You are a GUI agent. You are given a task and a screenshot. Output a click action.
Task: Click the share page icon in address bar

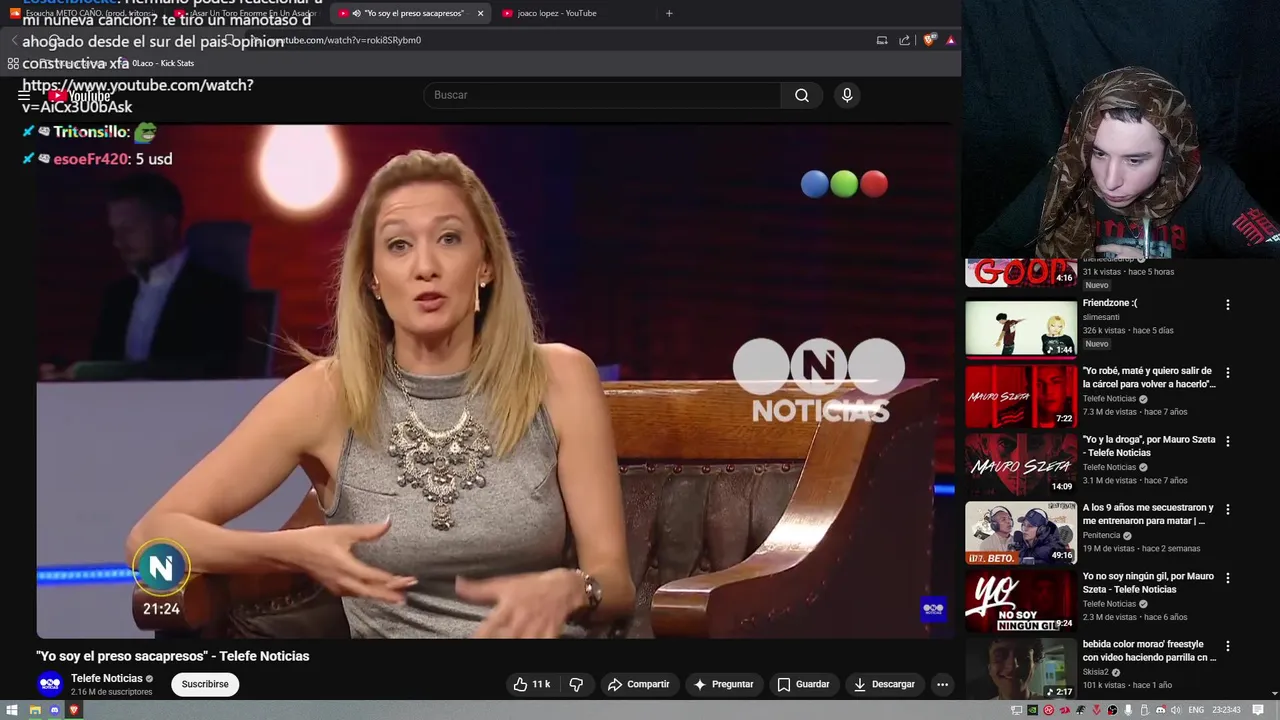[x=904, y=40]
